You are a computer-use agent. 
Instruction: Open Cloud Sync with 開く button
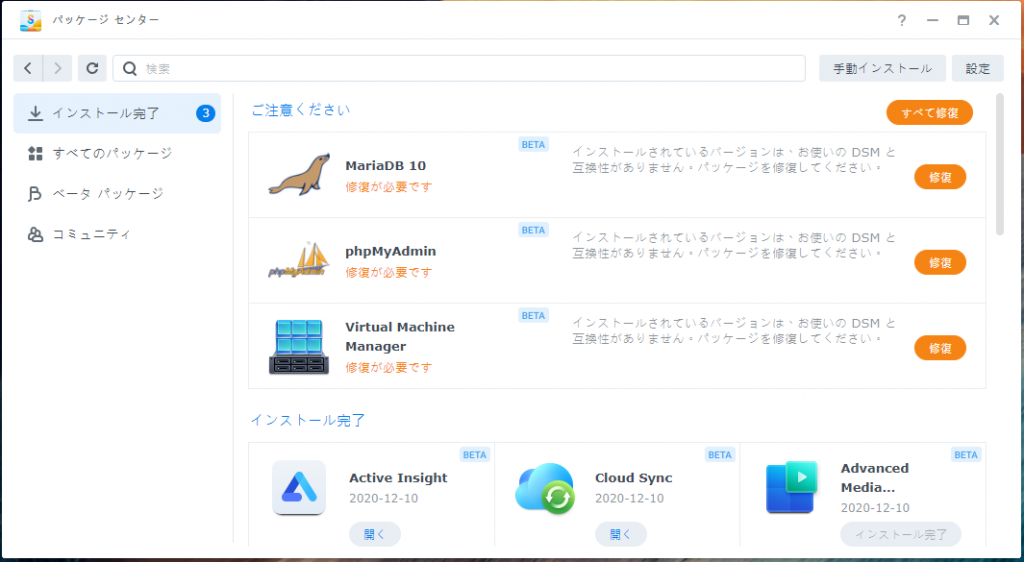tap(620, 534)
